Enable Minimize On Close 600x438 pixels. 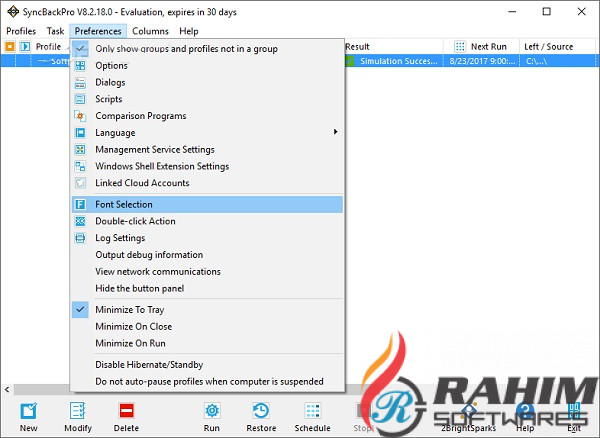pyautogui.click(x=207, y=326)
